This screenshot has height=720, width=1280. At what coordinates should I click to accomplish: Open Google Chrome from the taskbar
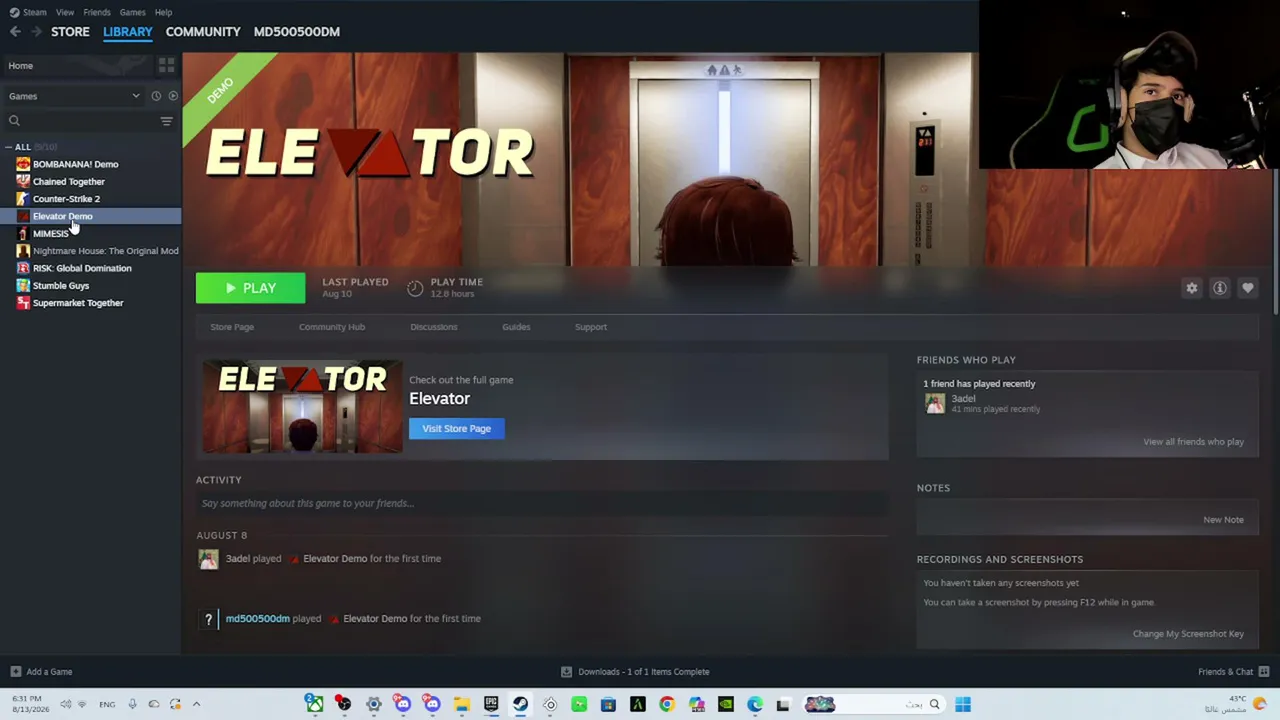pos(667,704)
